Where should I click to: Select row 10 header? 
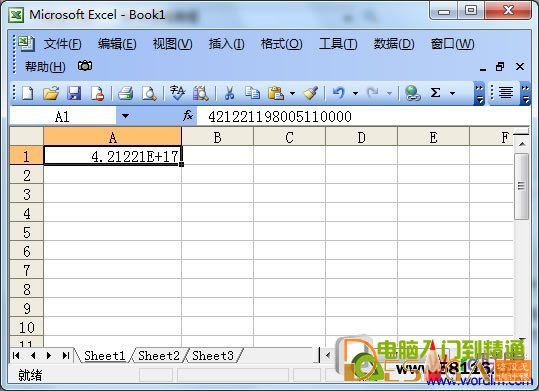[26, 327]
